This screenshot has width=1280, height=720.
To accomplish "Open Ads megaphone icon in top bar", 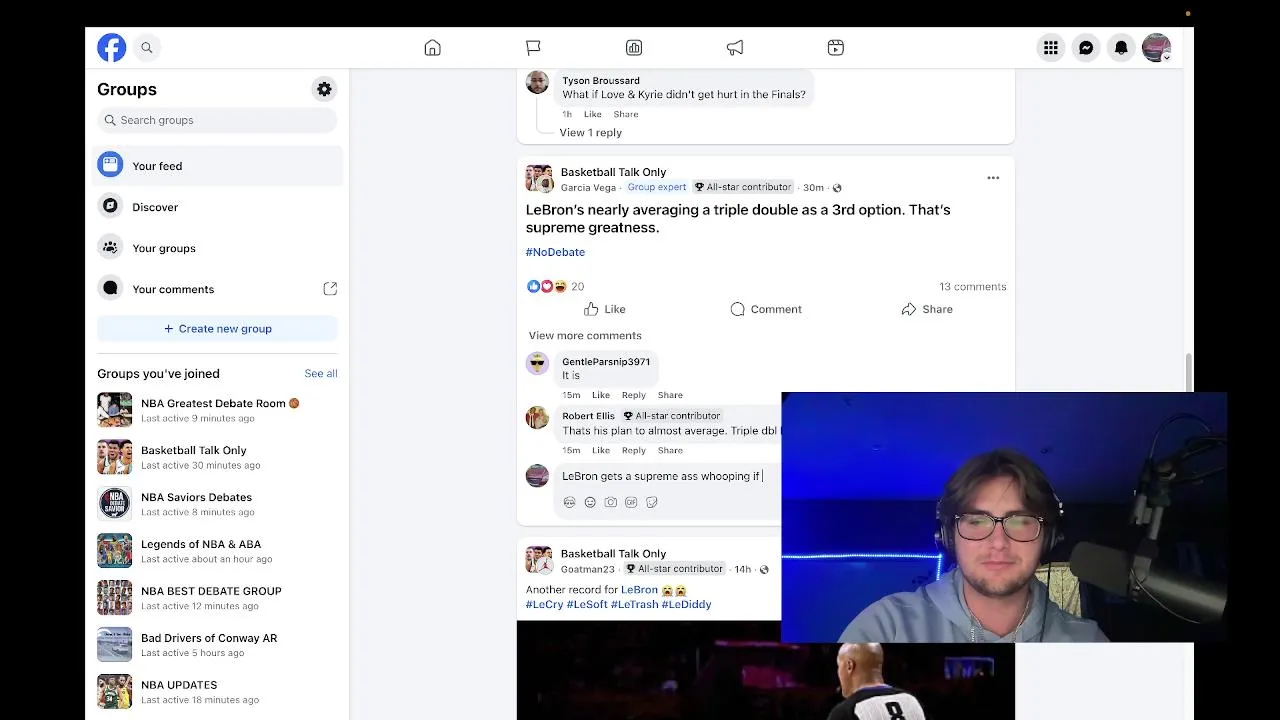I will click(x=735, y=48).
